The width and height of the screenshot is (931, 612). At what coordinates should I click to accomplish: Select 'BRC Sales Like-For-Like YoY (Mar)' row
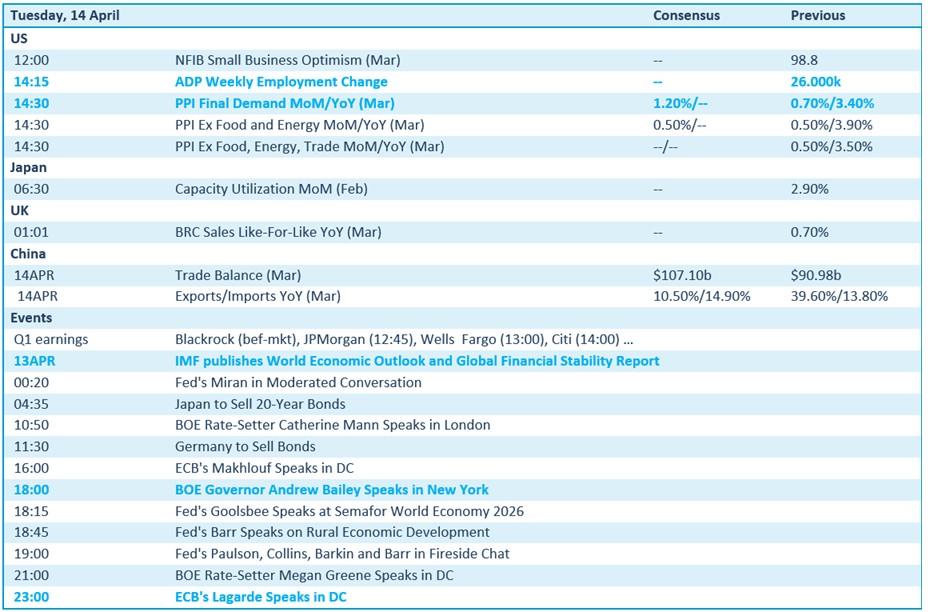pyautogui.click(x=278, y=232)
